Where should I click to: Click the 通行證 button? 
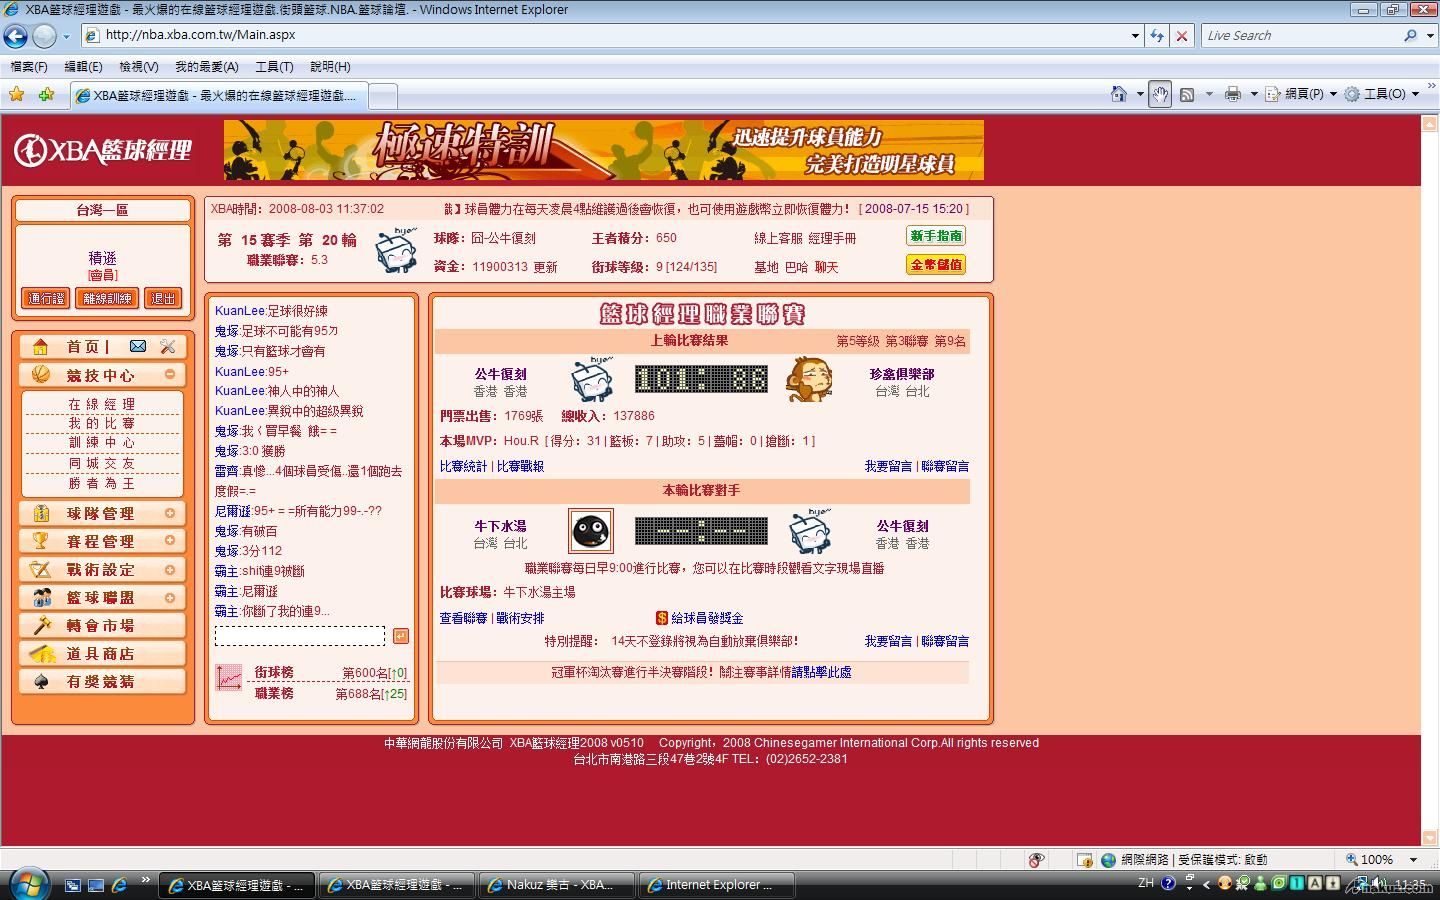[x=46, y=298]
